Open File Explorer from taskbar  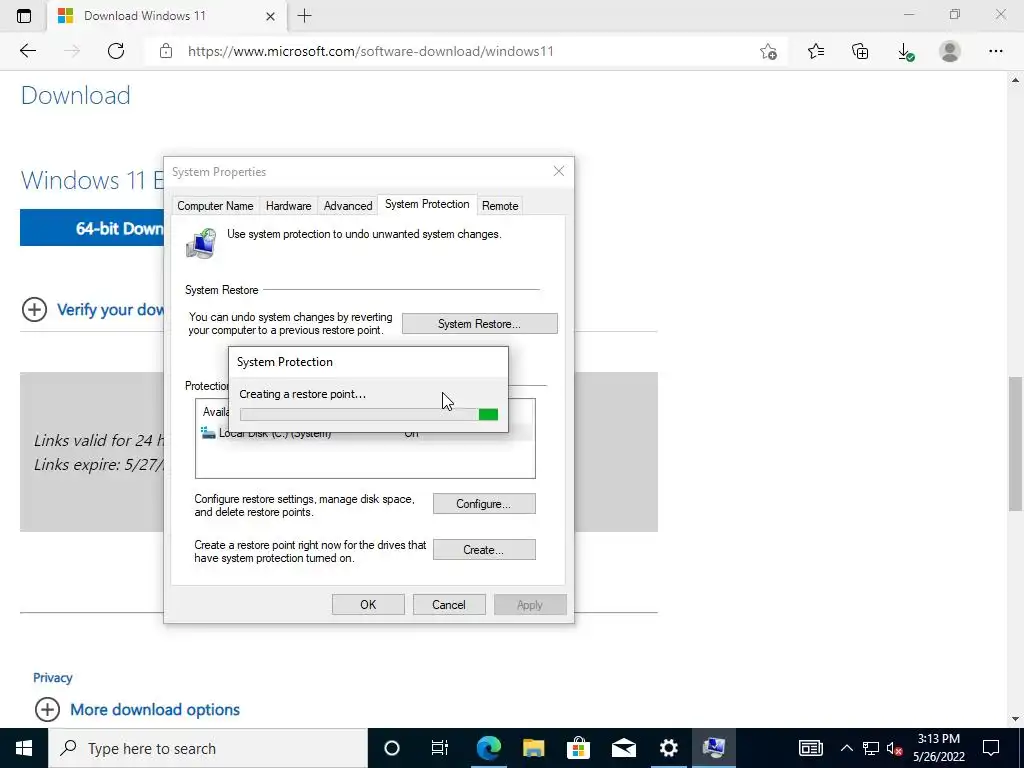[x=534, y=748]
